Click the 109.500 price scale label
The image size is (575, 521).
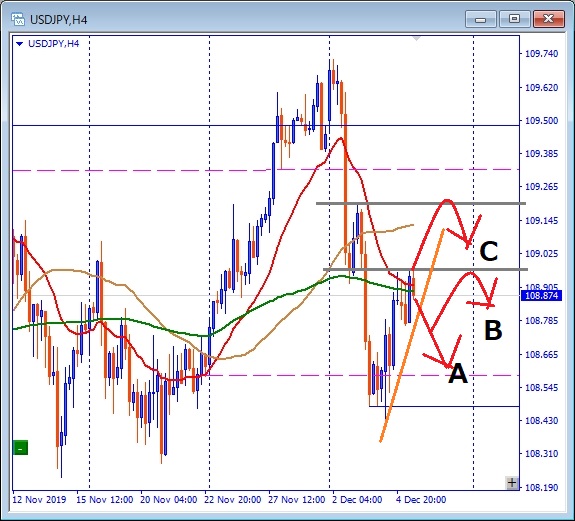pos(542,121)
